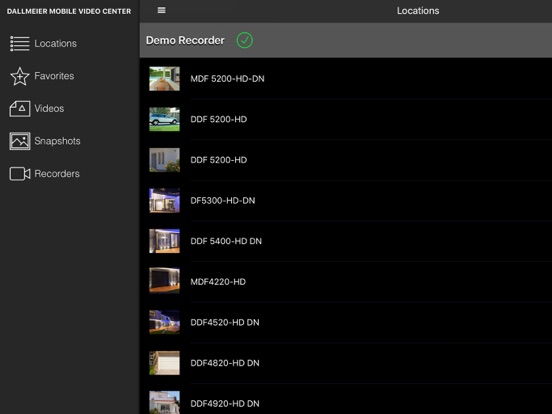Viewport: 552px width, 414px height.
Task: Select camera name DDF 5400-HD DN
Action: [x=226, y=241]
